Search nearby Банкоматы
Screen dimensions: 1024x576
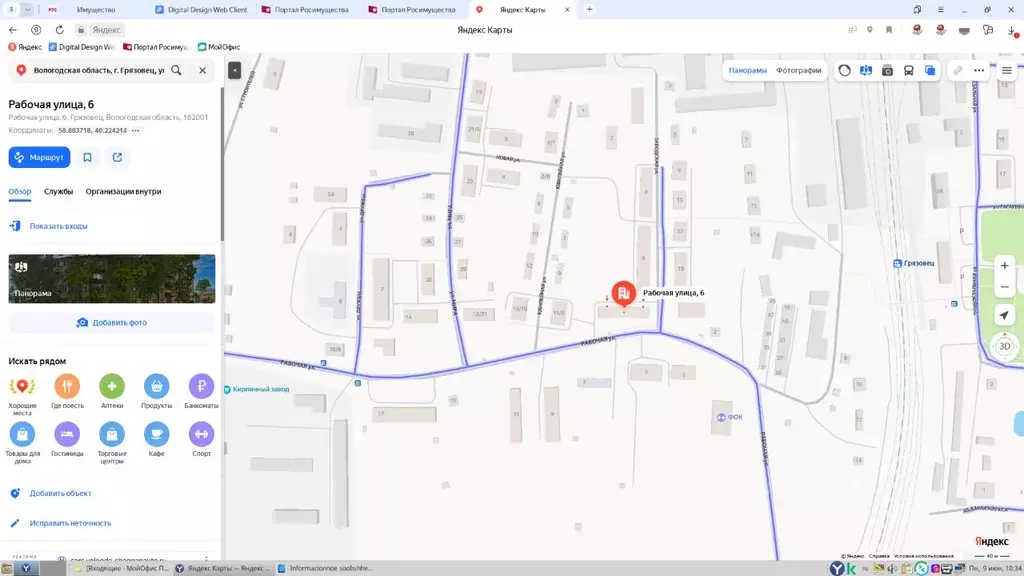point(201,392)
